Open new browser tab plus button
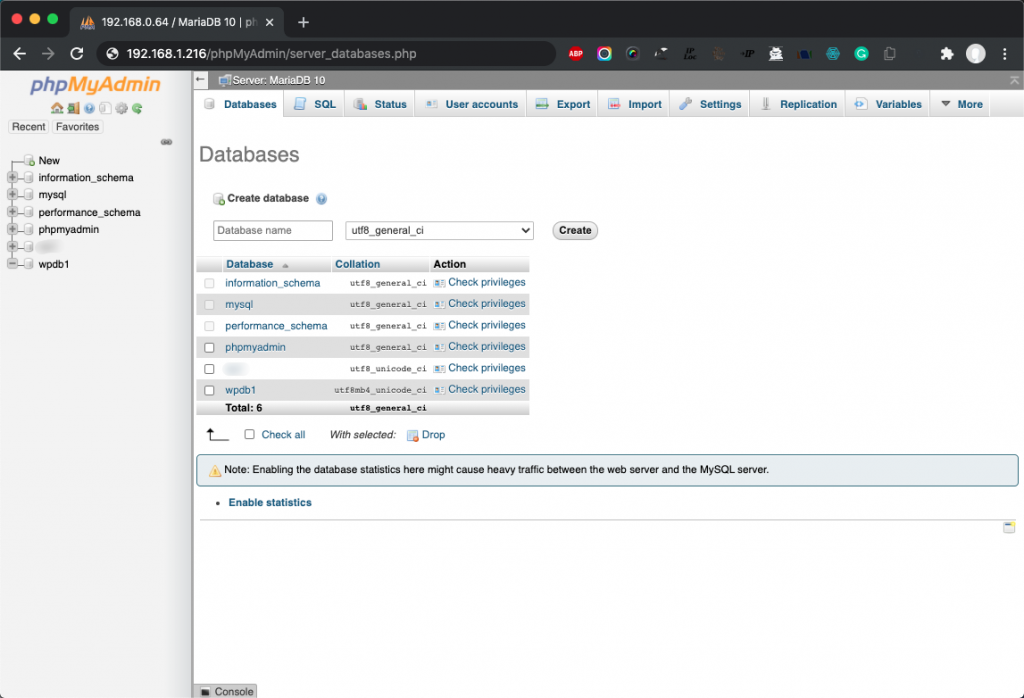1024x698 pixels. click(303, 22)
